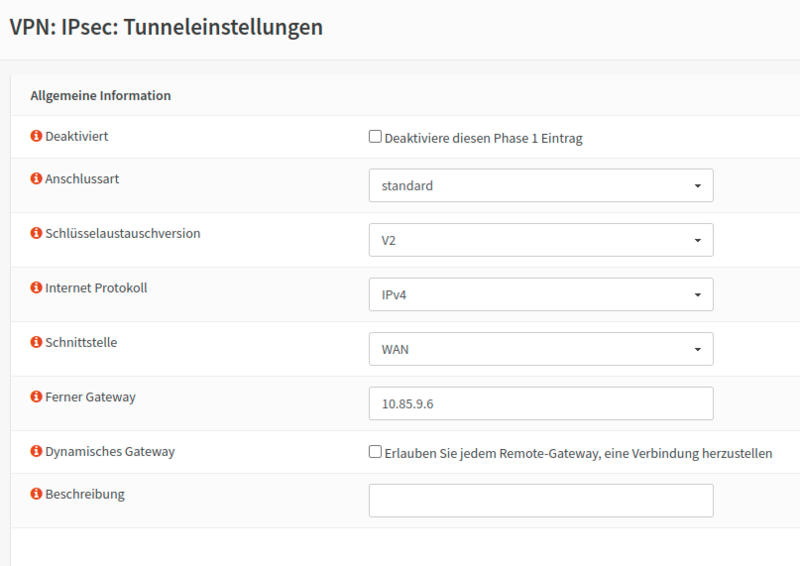Open the help icon beside Schnittstelle
This screenshot has height=566, width=800.
point(37,342)
